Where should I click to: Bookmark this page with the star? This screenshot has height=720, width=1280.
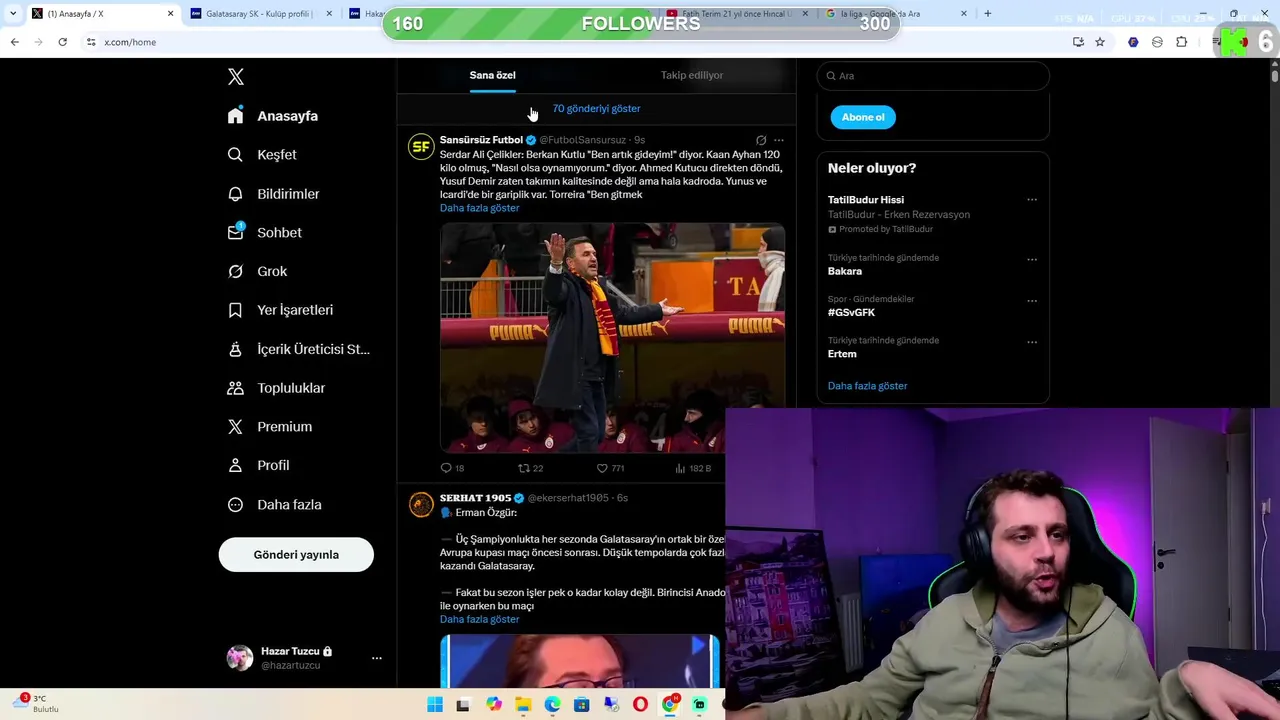click(x=1100, y=42)
